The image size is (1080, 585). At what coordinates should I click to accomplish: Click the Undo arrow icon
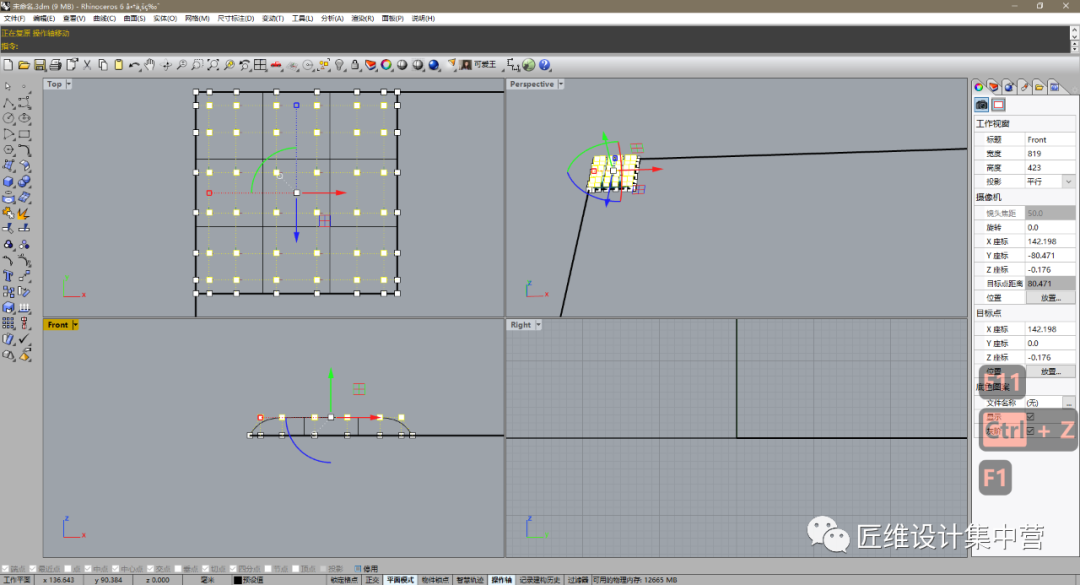pyautogui.click(x=134, y=65)
